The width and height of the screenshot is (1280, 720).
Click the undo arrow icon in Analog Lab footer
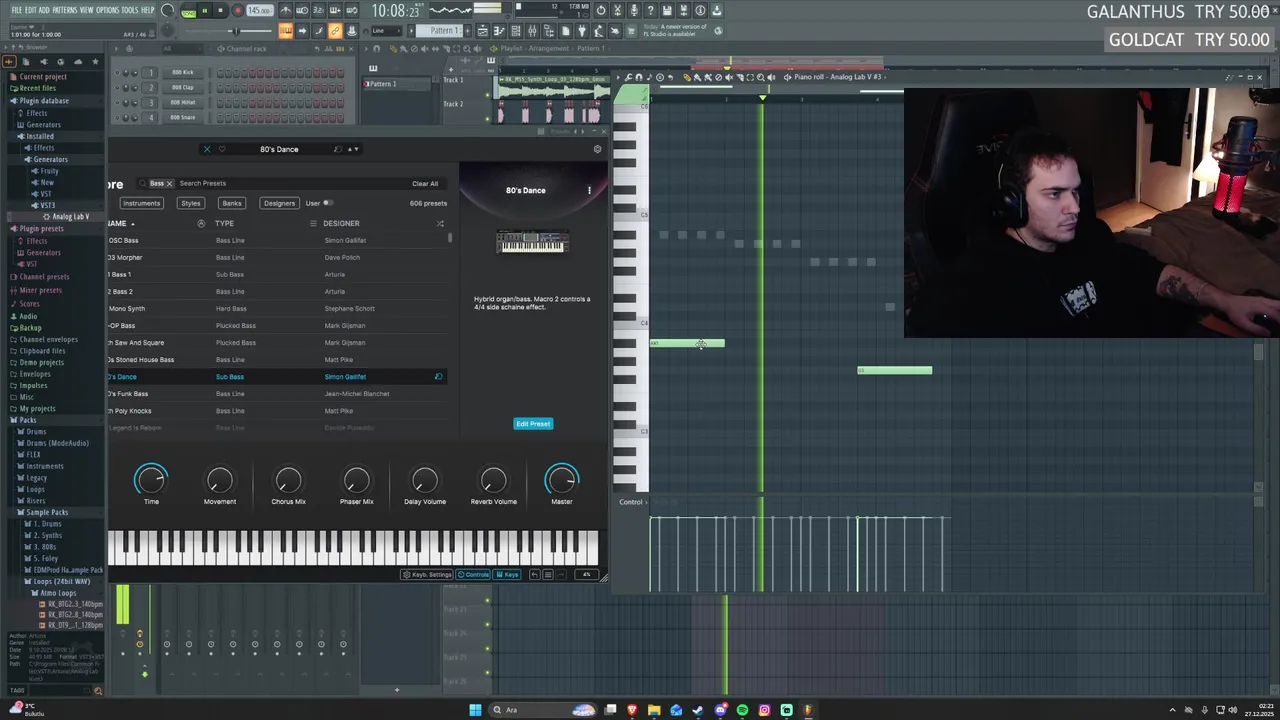tap(534, 574)
